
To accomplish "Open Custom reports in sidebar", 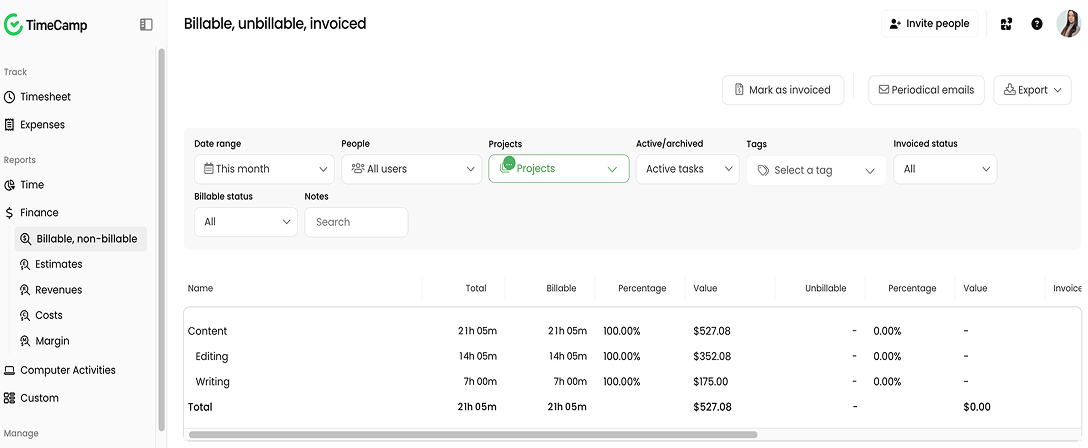I will click(40, 398).
